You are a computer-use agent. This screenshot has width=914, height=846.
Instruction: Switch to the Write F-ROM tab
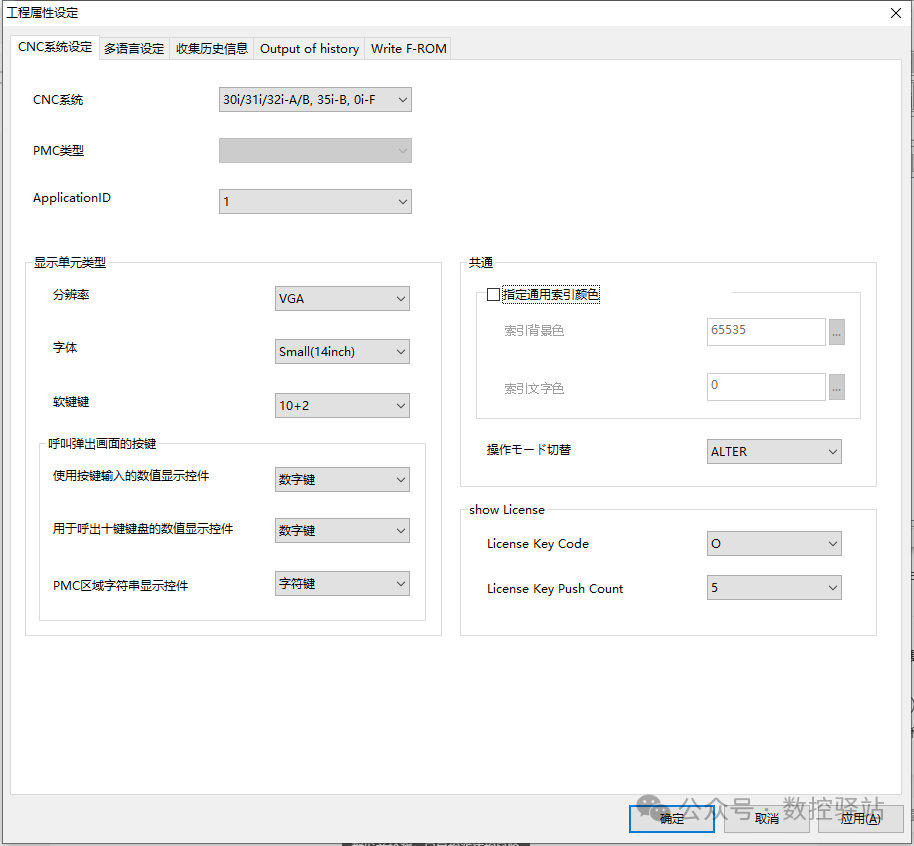407,48
